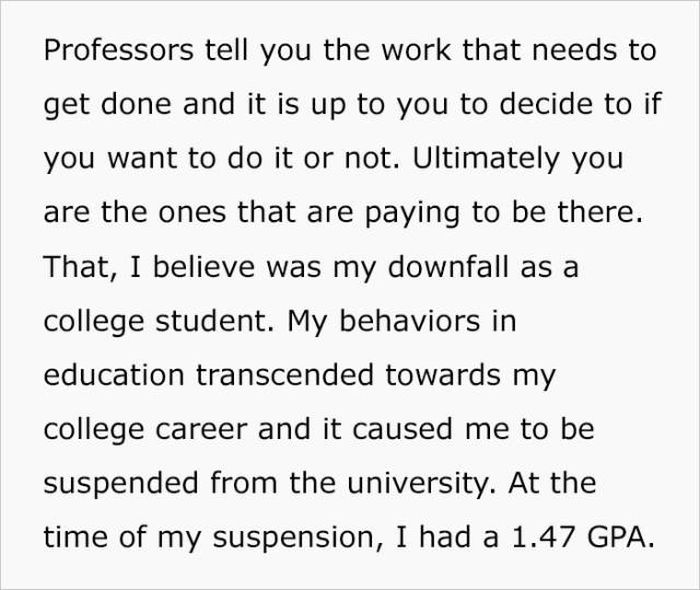This screenshot has height=590, width=700.
Task: Click the word "ones" in the fourth line
Action: [x=192, y=212]
